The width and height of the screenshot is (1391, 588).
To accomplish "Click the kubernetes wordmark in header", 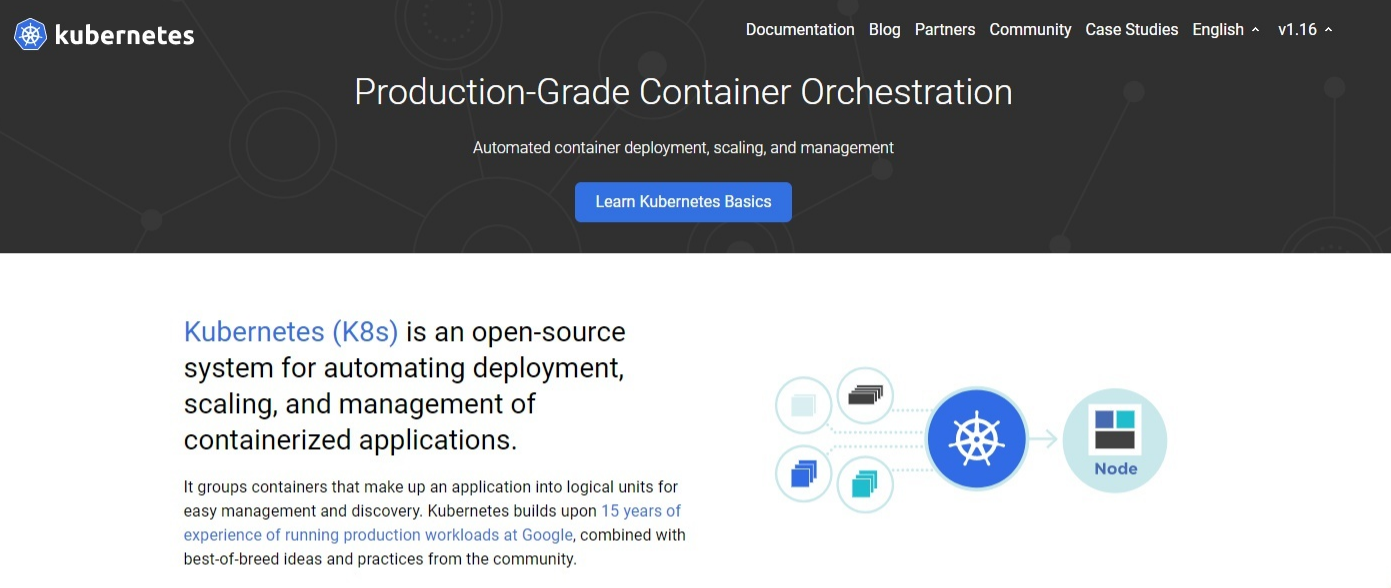I will click(x=125, y=35).
